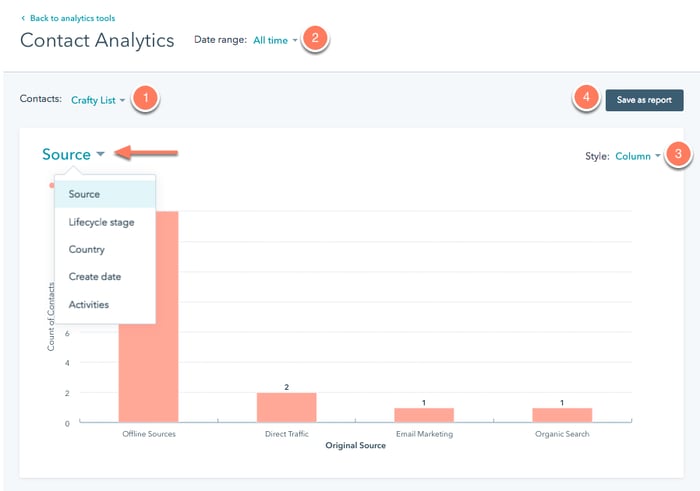
Task: Click the Organic Search axis label
Action: [562, 434]
